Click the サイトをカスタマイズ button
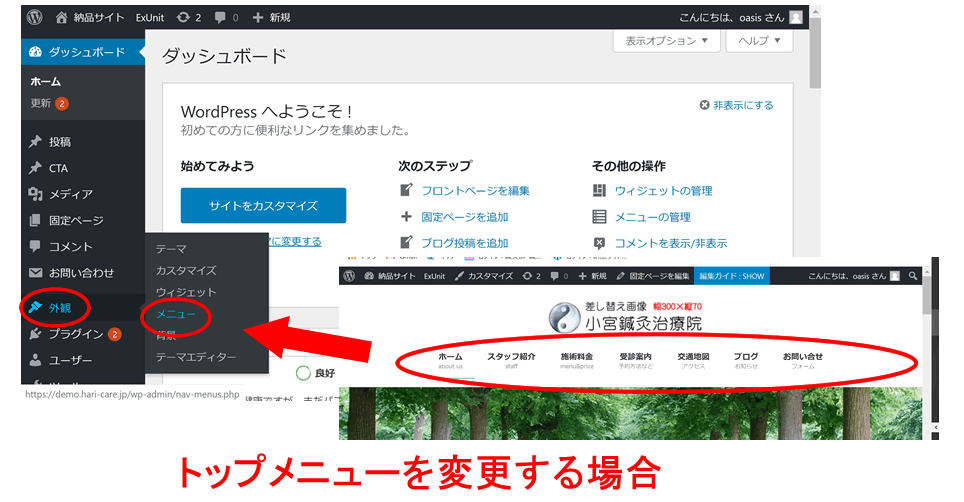This screenshot has width=964, height=502. (x=263, y=205)
